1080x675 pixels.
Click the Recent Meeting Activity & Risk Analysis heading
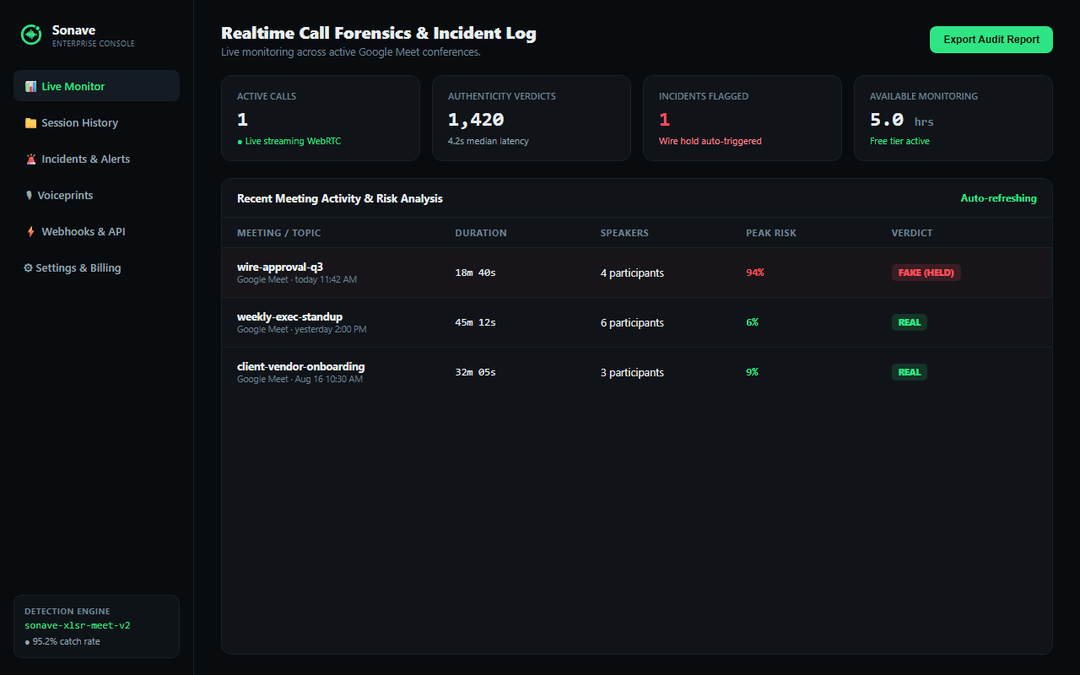point(340,198)
